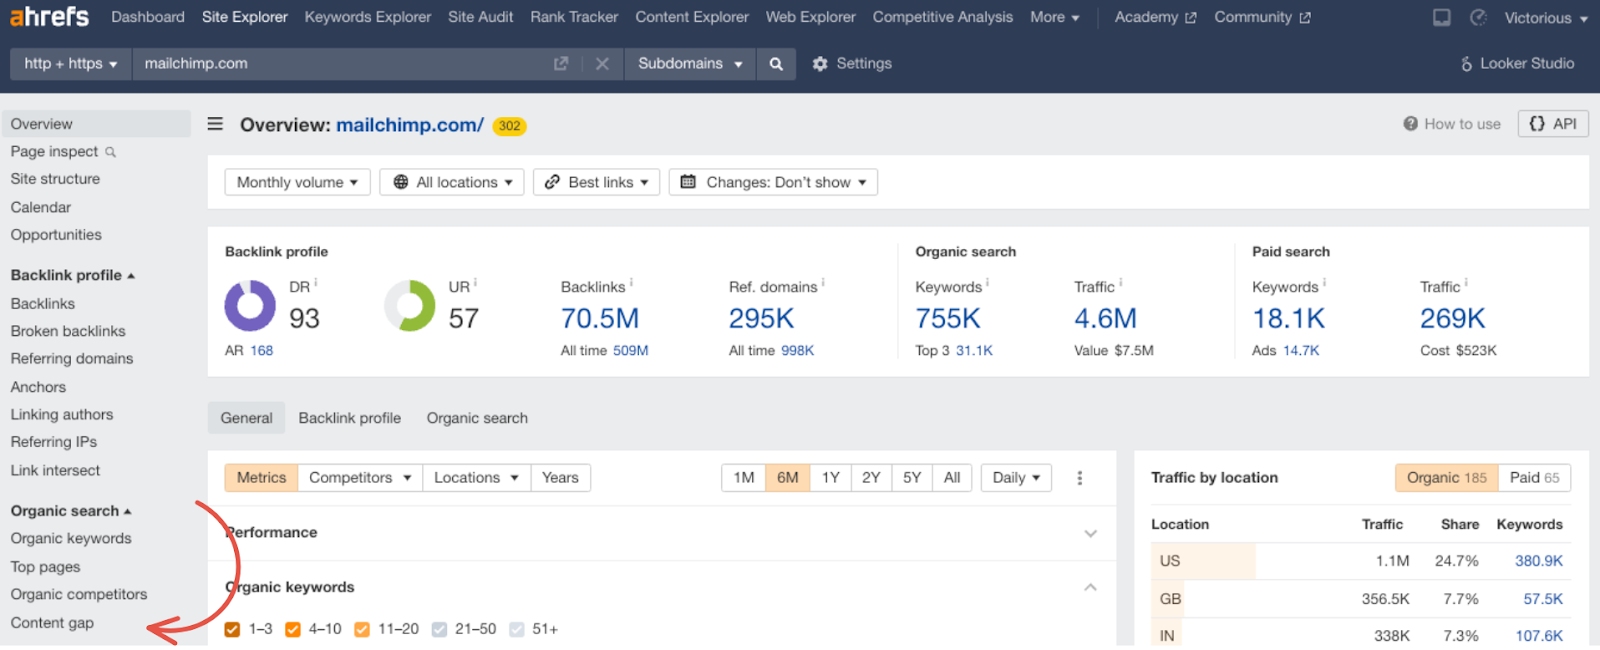This screenshot has width=1600, height=650.
Task: Open Looker Studio integration
Action: (1517, 64)
